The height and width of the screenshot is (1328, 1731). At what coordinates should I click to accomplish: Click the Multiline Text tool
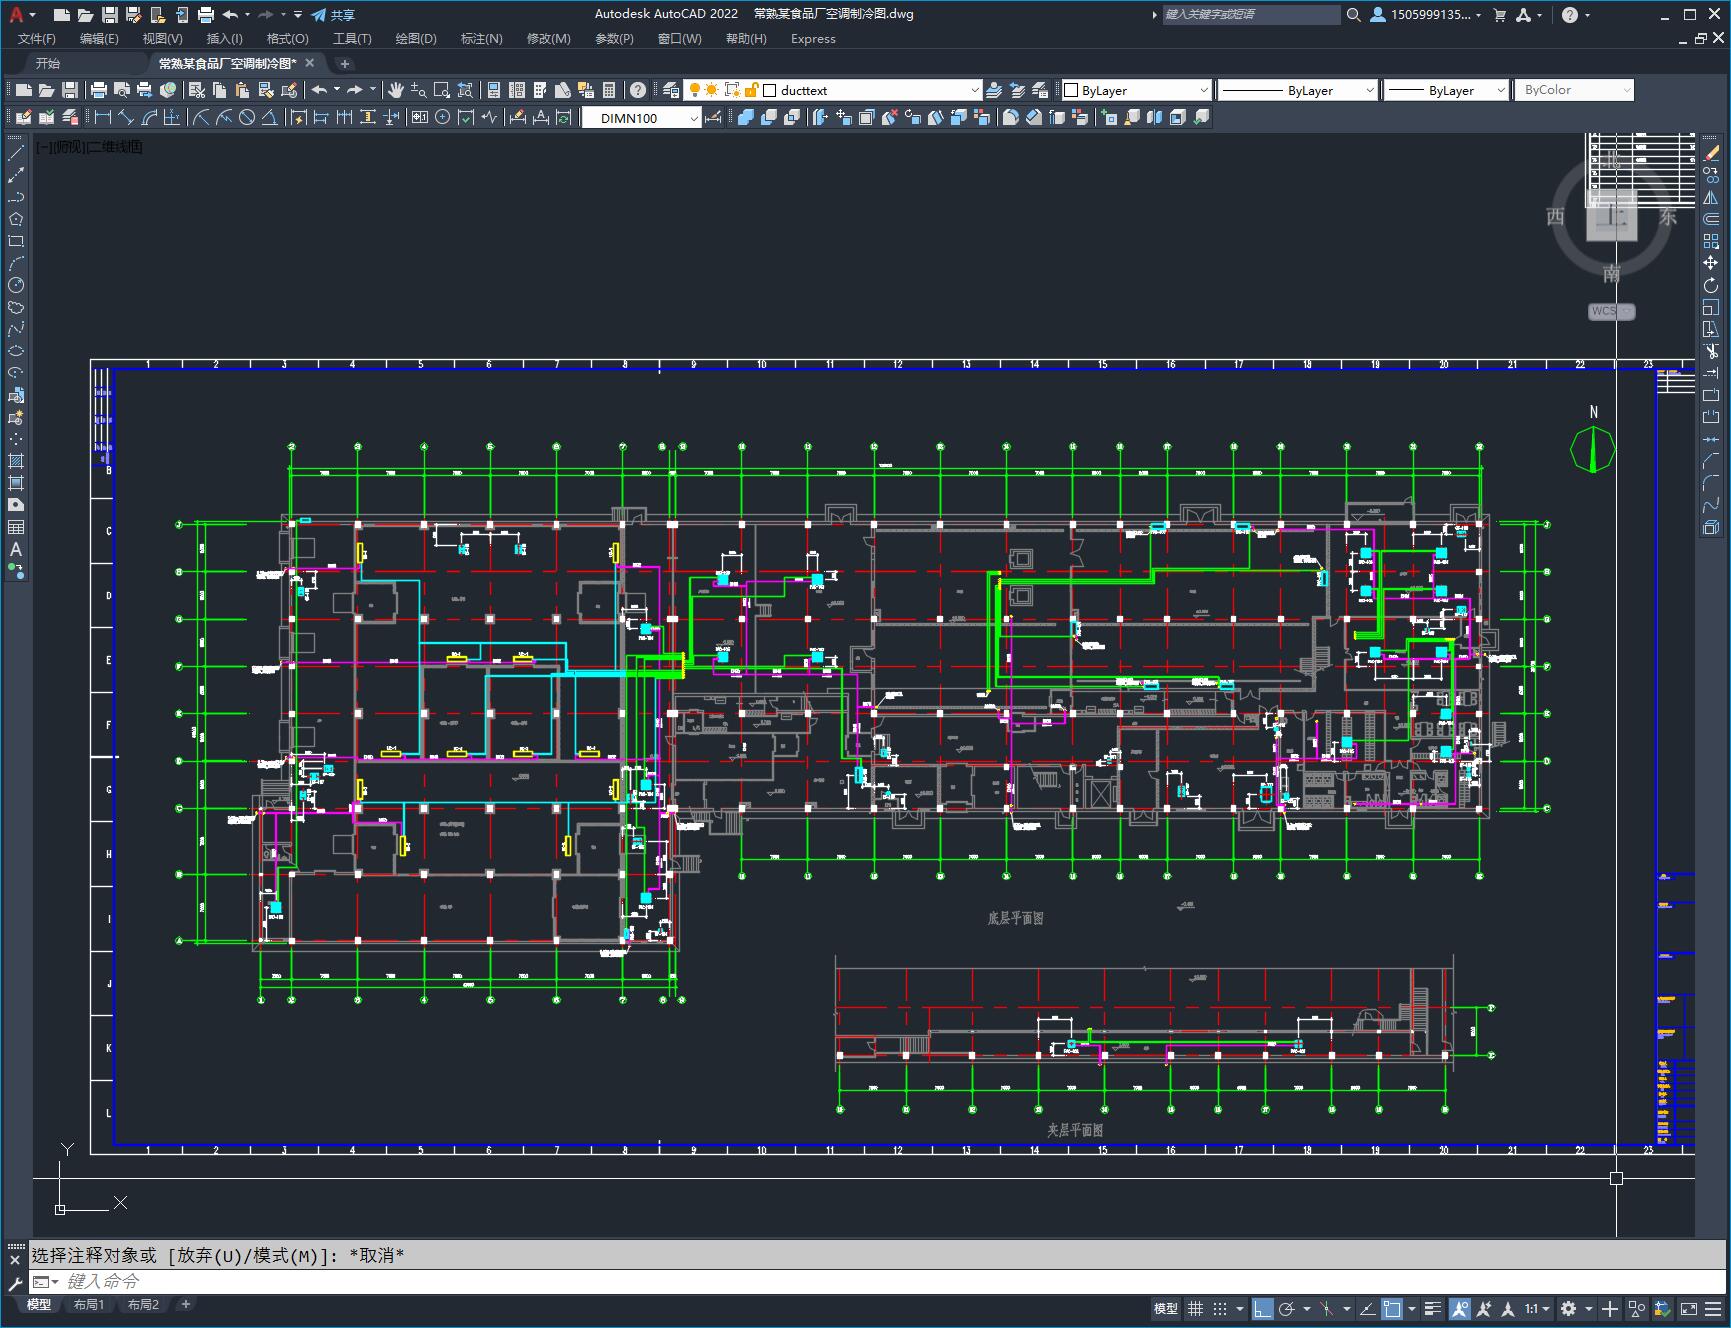(x=16, y=549)
